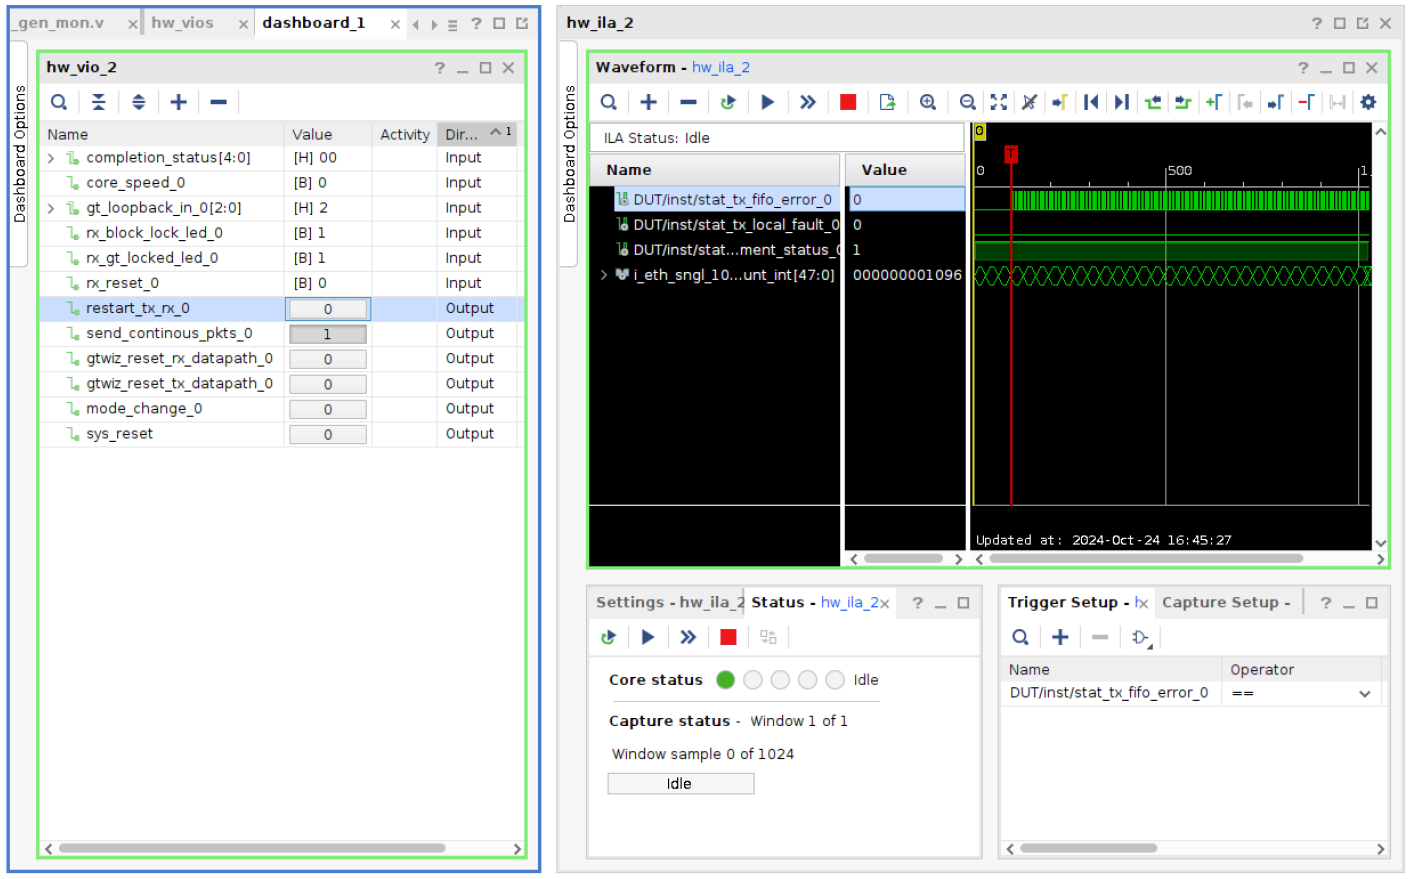This screenshot has height=879, width=1410.
Task: Click the Zoom In magnifier in Waveform toolbar
Action: pos(928,102)
